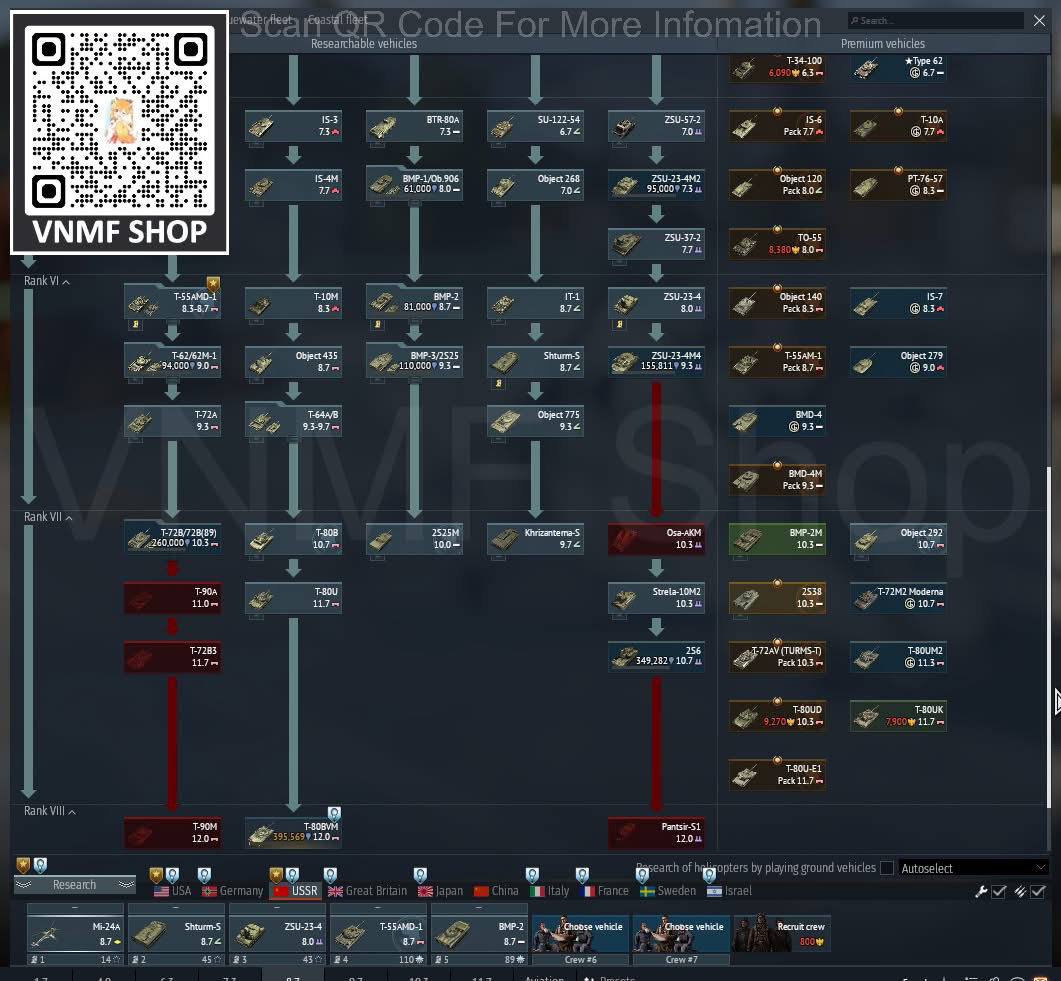Select the Strela-10M2 card
This screenshot has width=1061, height=981.
click(656, 597)
